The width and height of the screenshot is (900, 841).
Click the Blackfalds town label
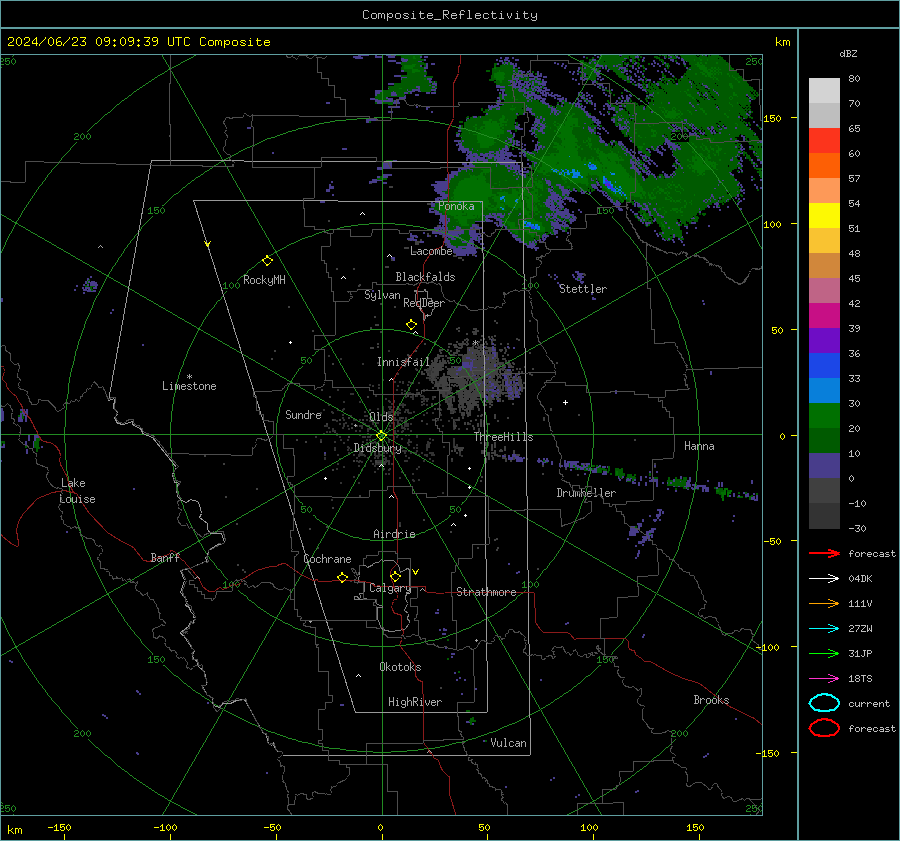tap(425, 277)
